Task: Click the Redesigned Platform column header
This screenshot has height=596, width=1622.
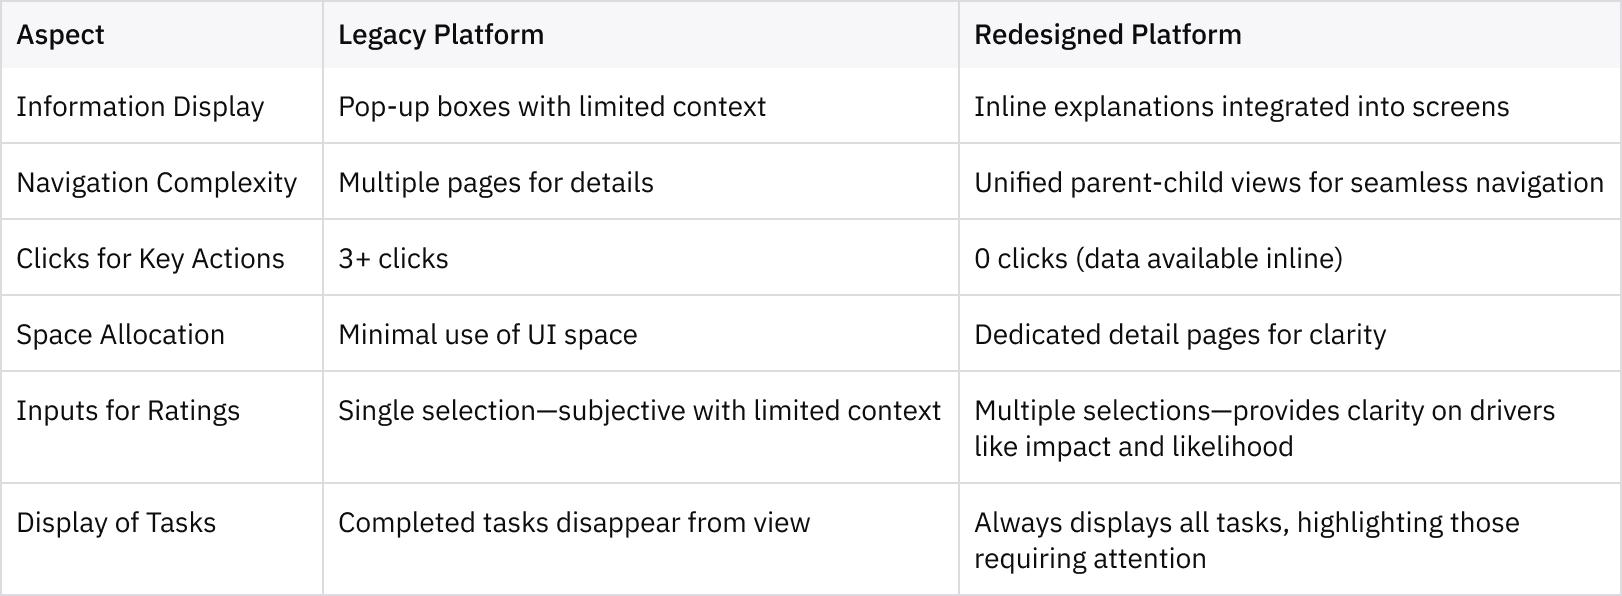Action: [x=1289, y=35]
